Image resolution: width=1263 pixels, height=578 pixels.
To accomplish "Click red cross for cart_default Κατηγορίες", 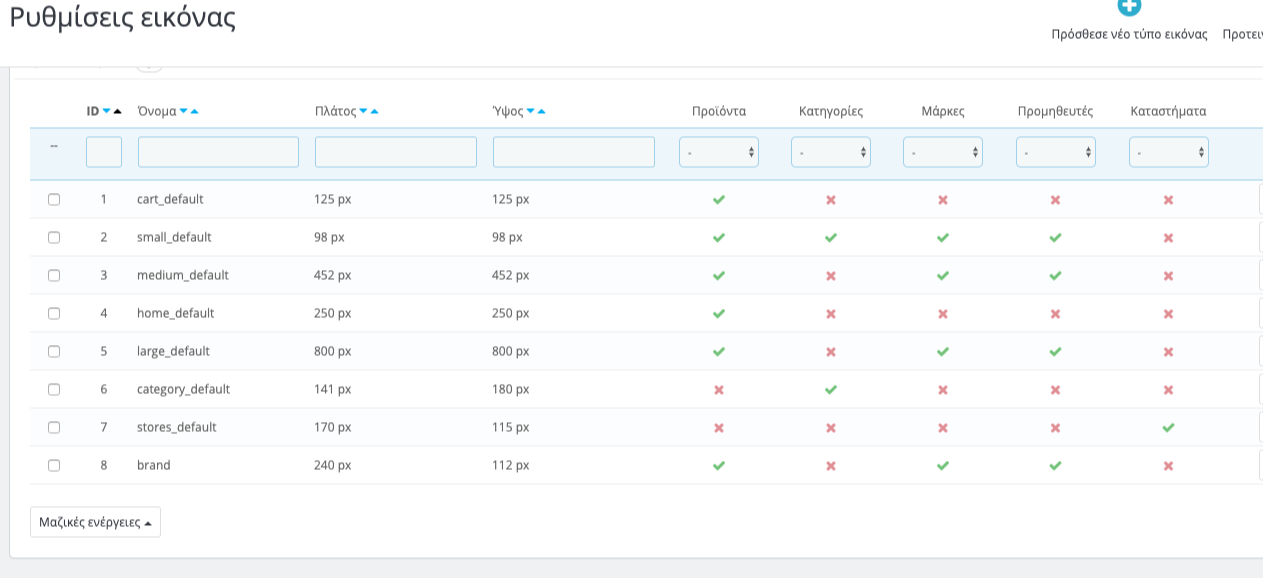I will 831,199.
